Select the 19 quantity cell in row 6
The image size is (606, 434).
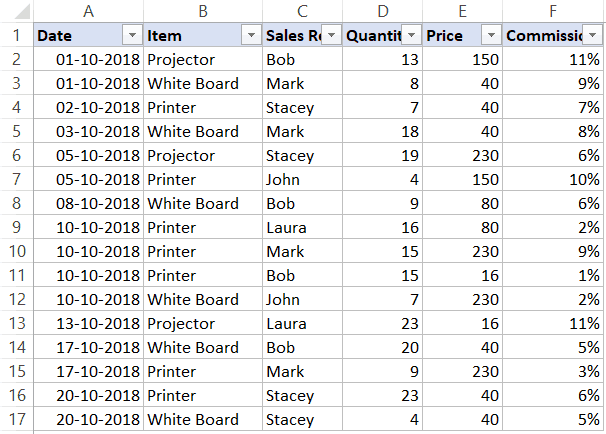coord(382,155)
